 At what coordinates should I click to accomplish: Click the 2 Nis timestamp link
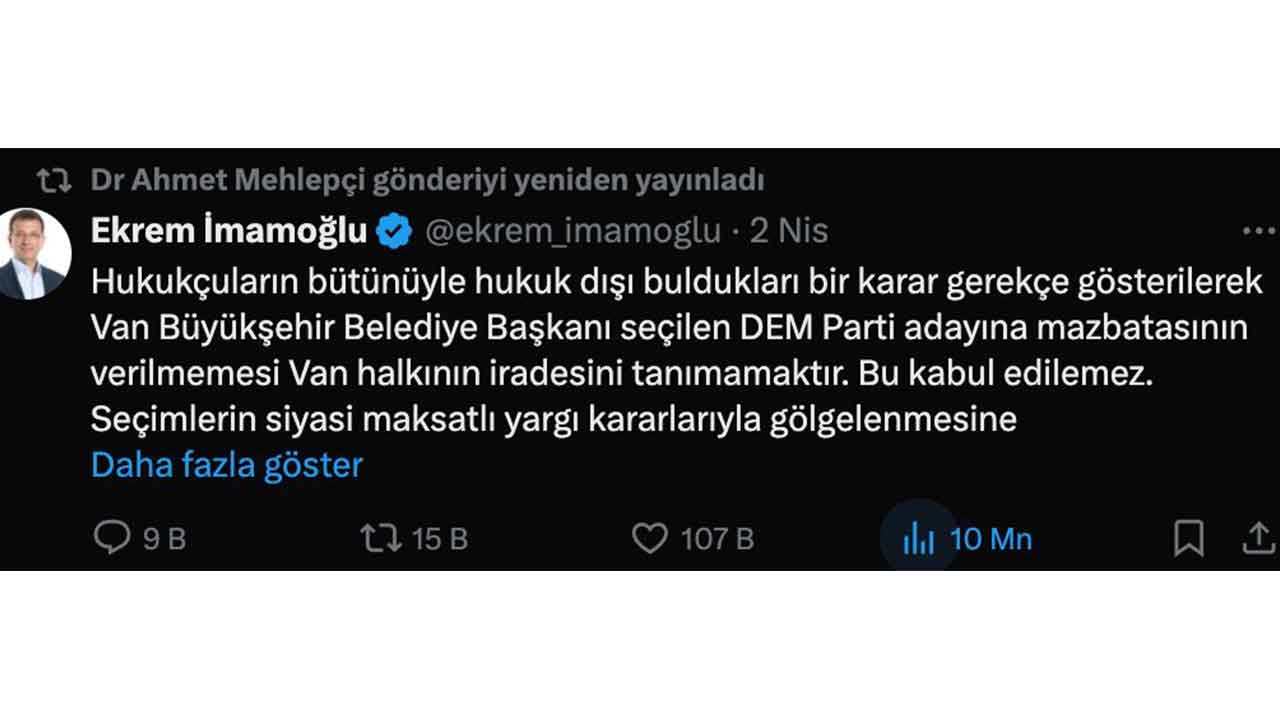pyautogui.click(x=789, y=230)
